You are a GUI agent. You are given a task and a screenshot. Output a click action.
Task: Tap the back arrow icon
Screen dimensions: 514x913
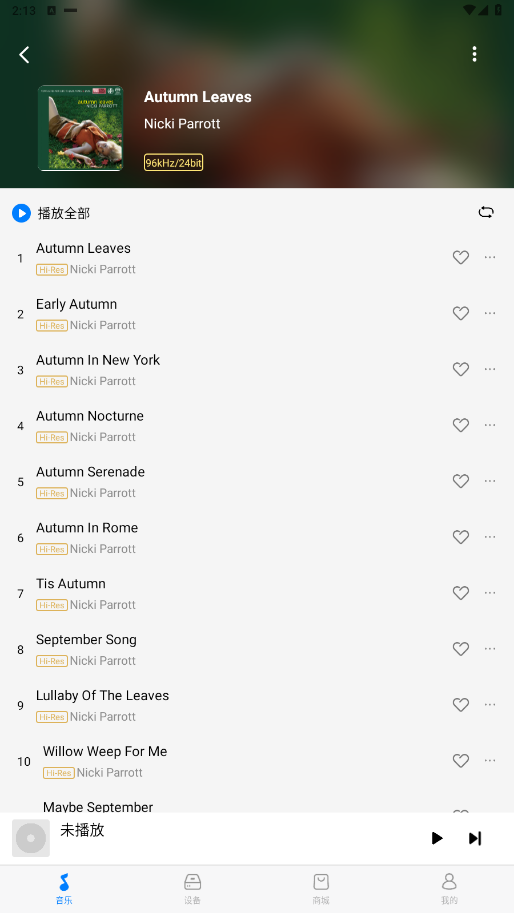click(x=24, y=55)
